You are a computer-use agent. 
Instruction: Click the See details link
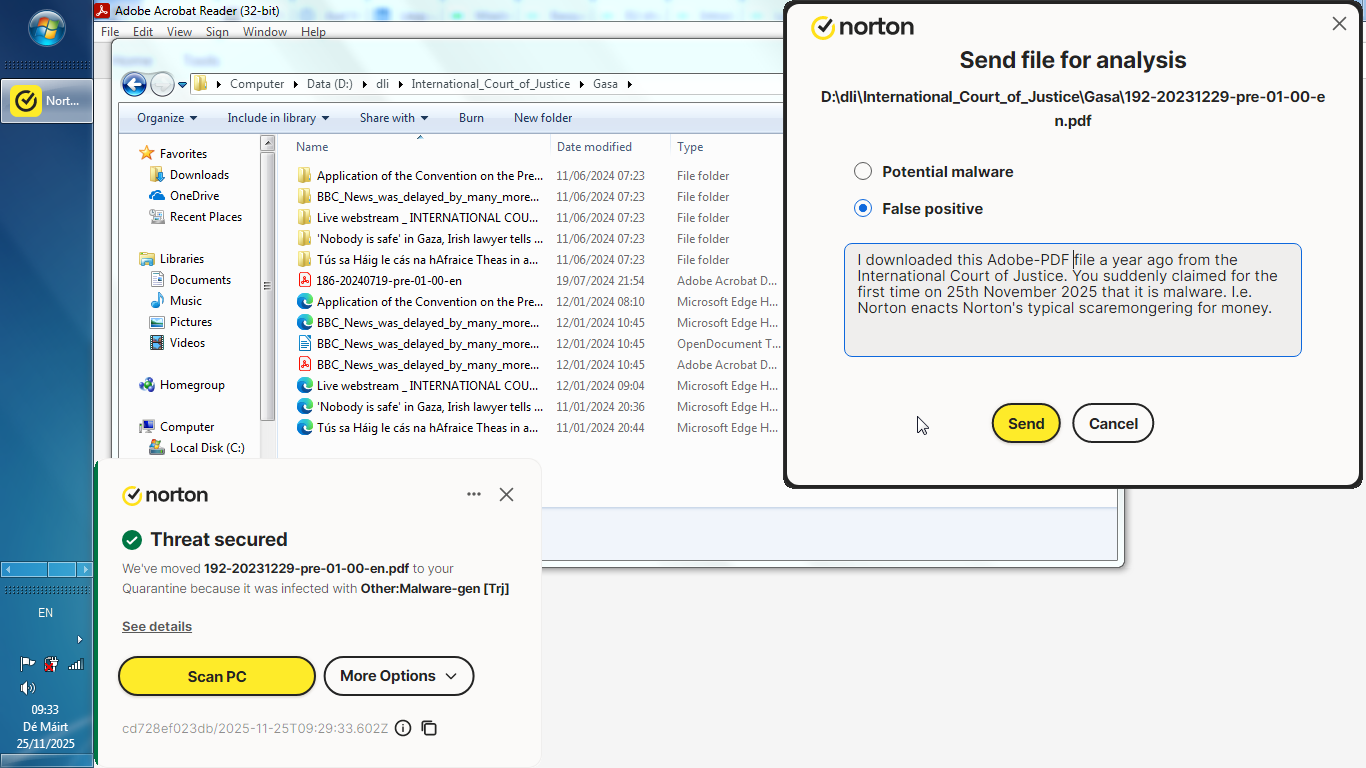click(x=157, y=627)
